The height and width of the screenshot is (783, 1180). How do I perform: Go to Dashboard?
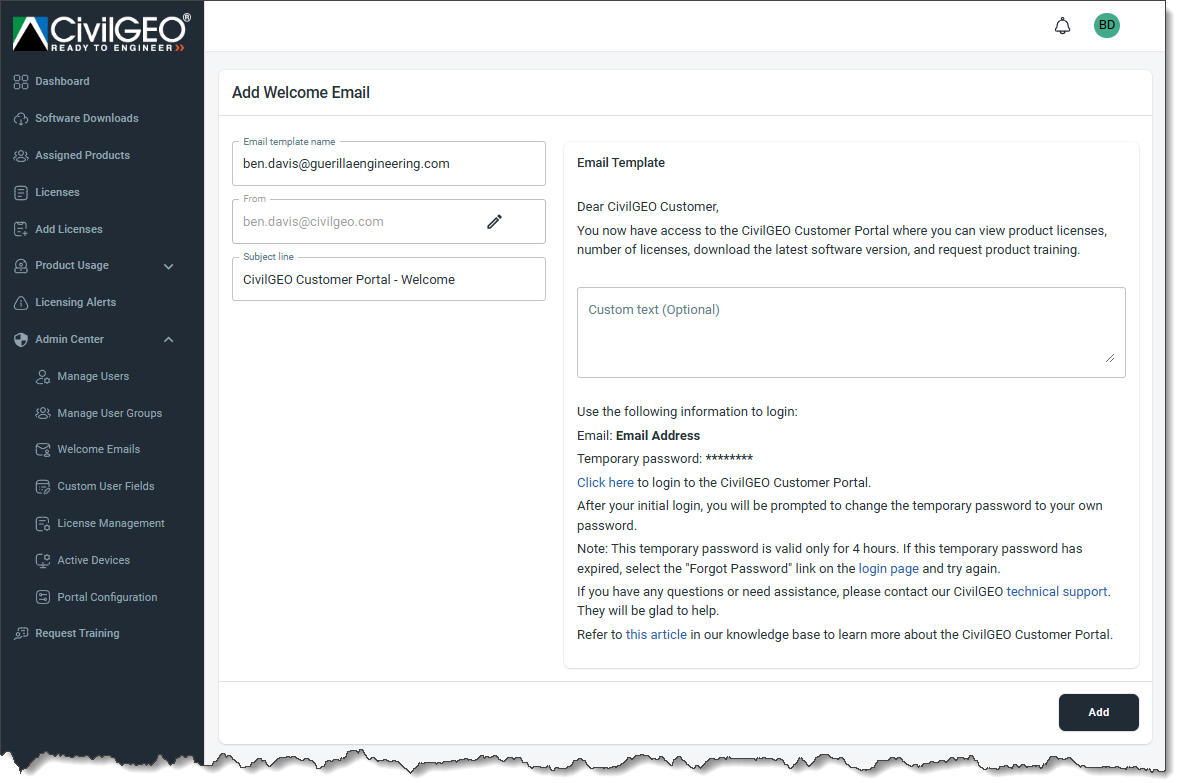point(62,81)
